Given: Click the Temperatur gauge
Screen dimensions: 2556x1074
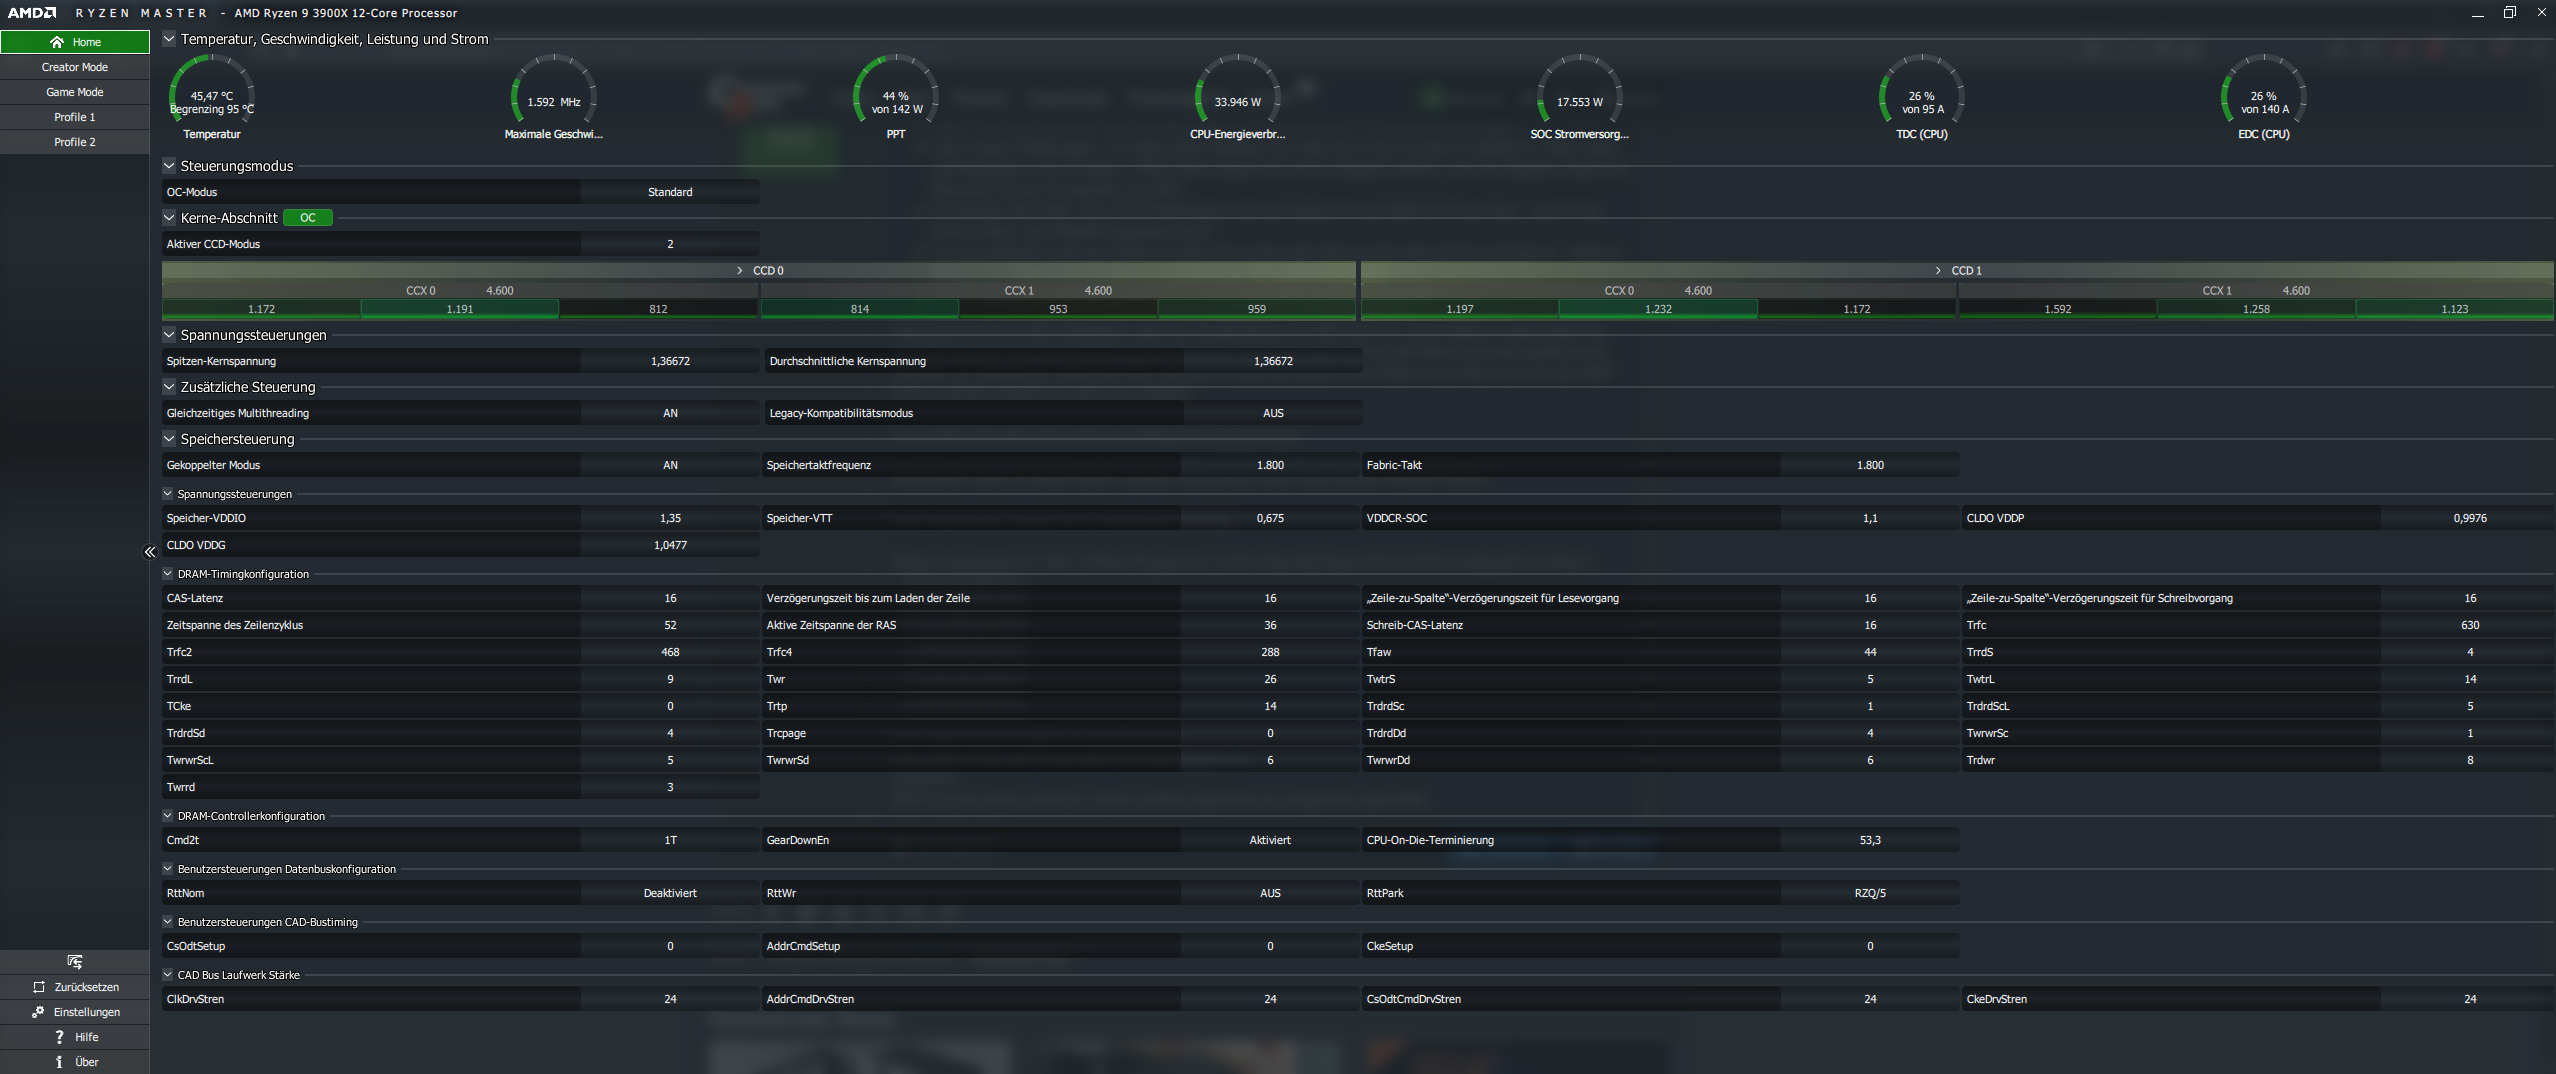Looking at the screenshot, I should 212,98.
